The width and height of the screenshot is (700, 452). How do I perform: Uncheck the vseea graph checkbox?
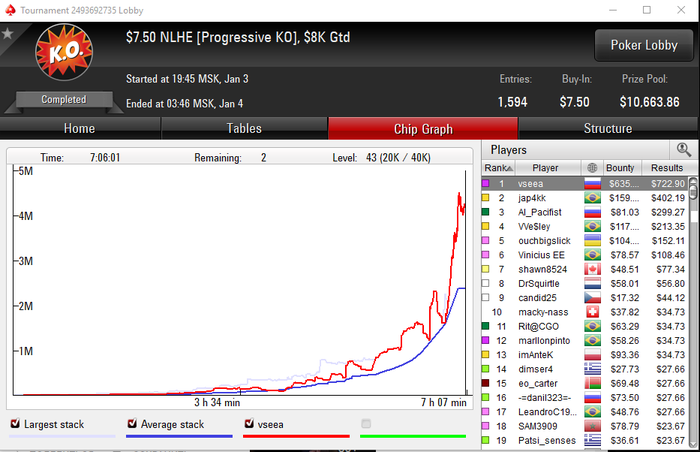point(249,423)
